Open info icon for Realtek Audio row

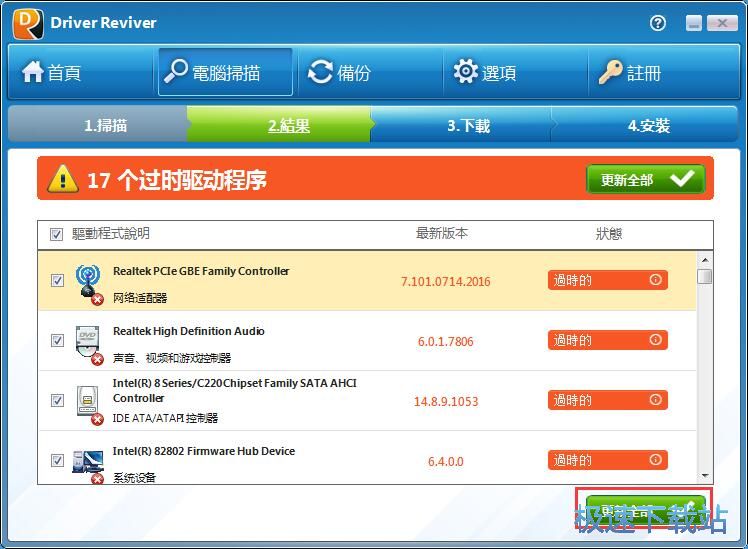click(655, 340)
